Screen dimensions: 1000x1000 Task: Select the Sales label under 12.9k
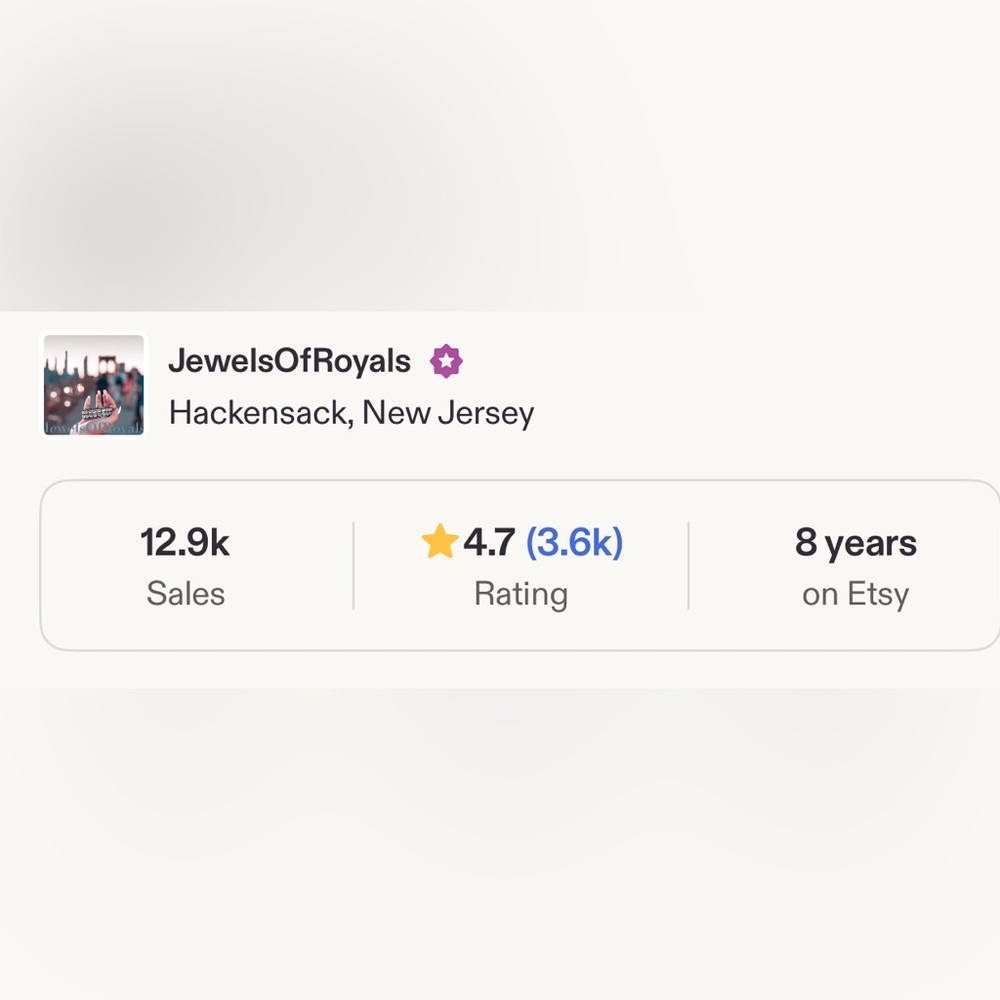[186, 594]
